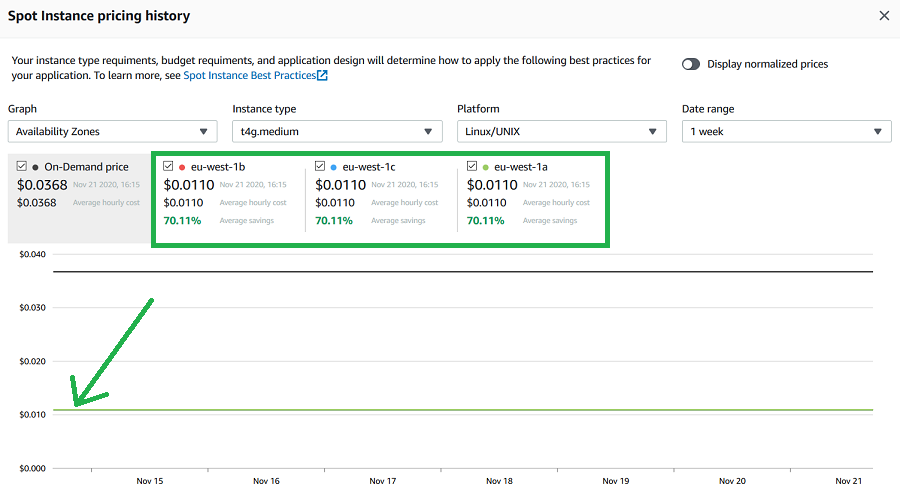Screen dimensions: 900x500
Task: Click the Nov 16 axis label
Action: coord(266,481)
